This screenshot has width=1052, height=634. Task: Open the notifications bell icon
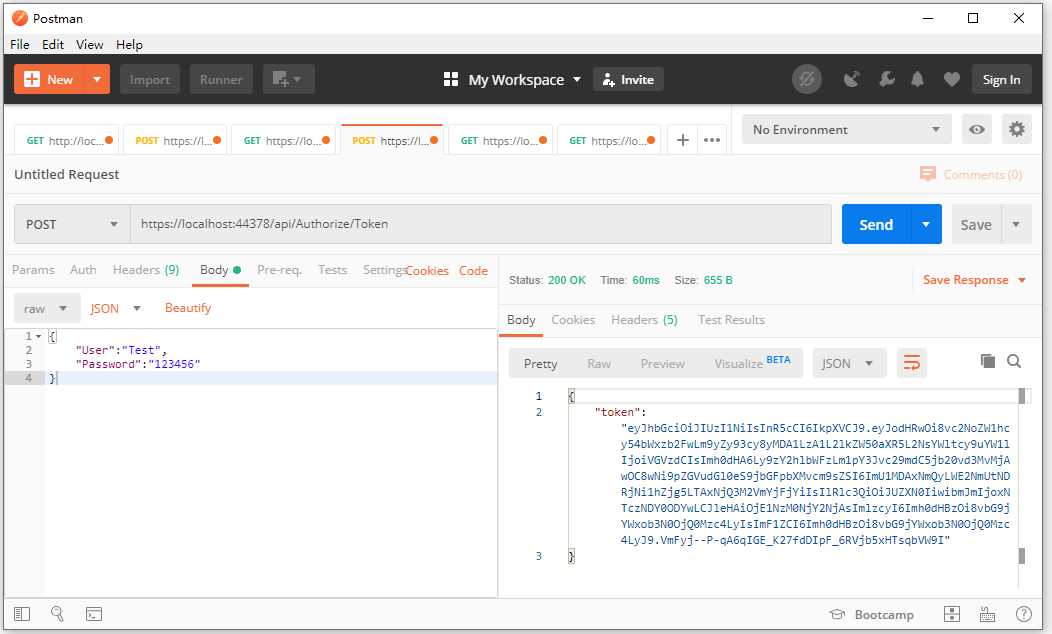pos(917,80)
